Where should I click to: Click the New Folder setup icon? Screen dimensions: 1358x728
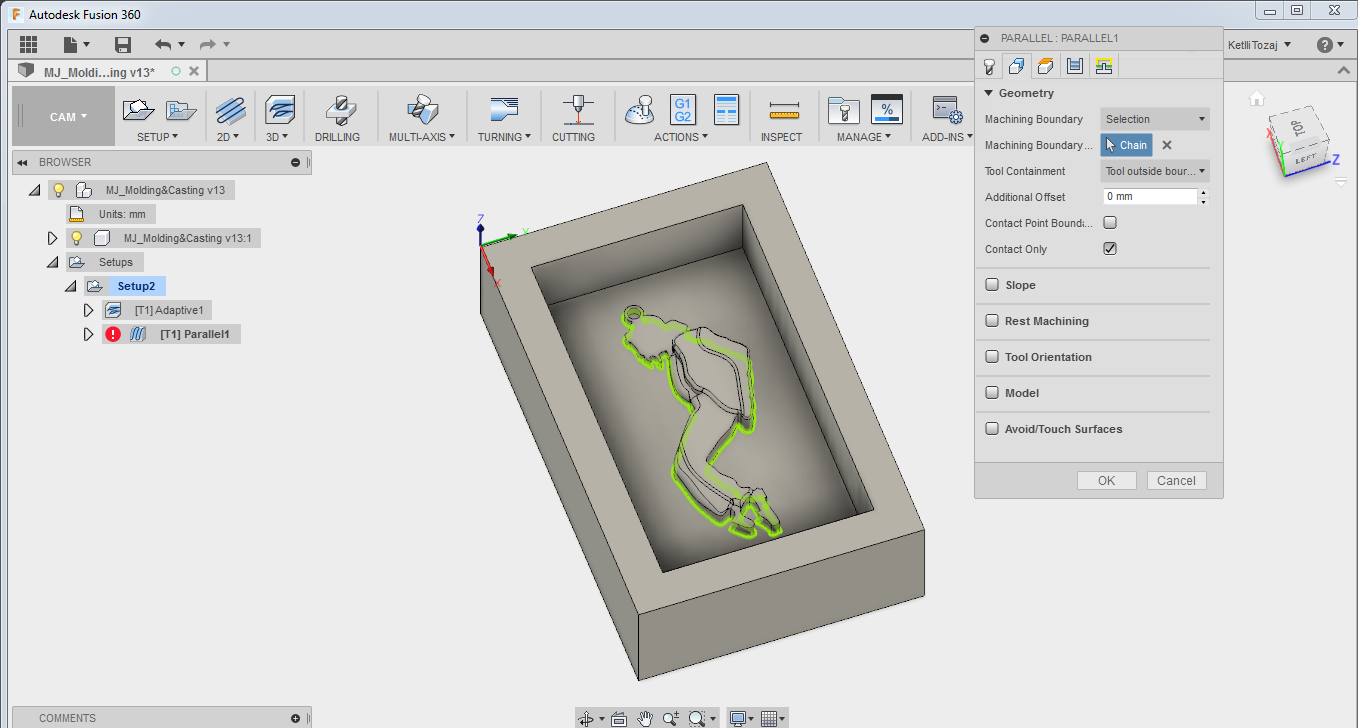point(181,109)
